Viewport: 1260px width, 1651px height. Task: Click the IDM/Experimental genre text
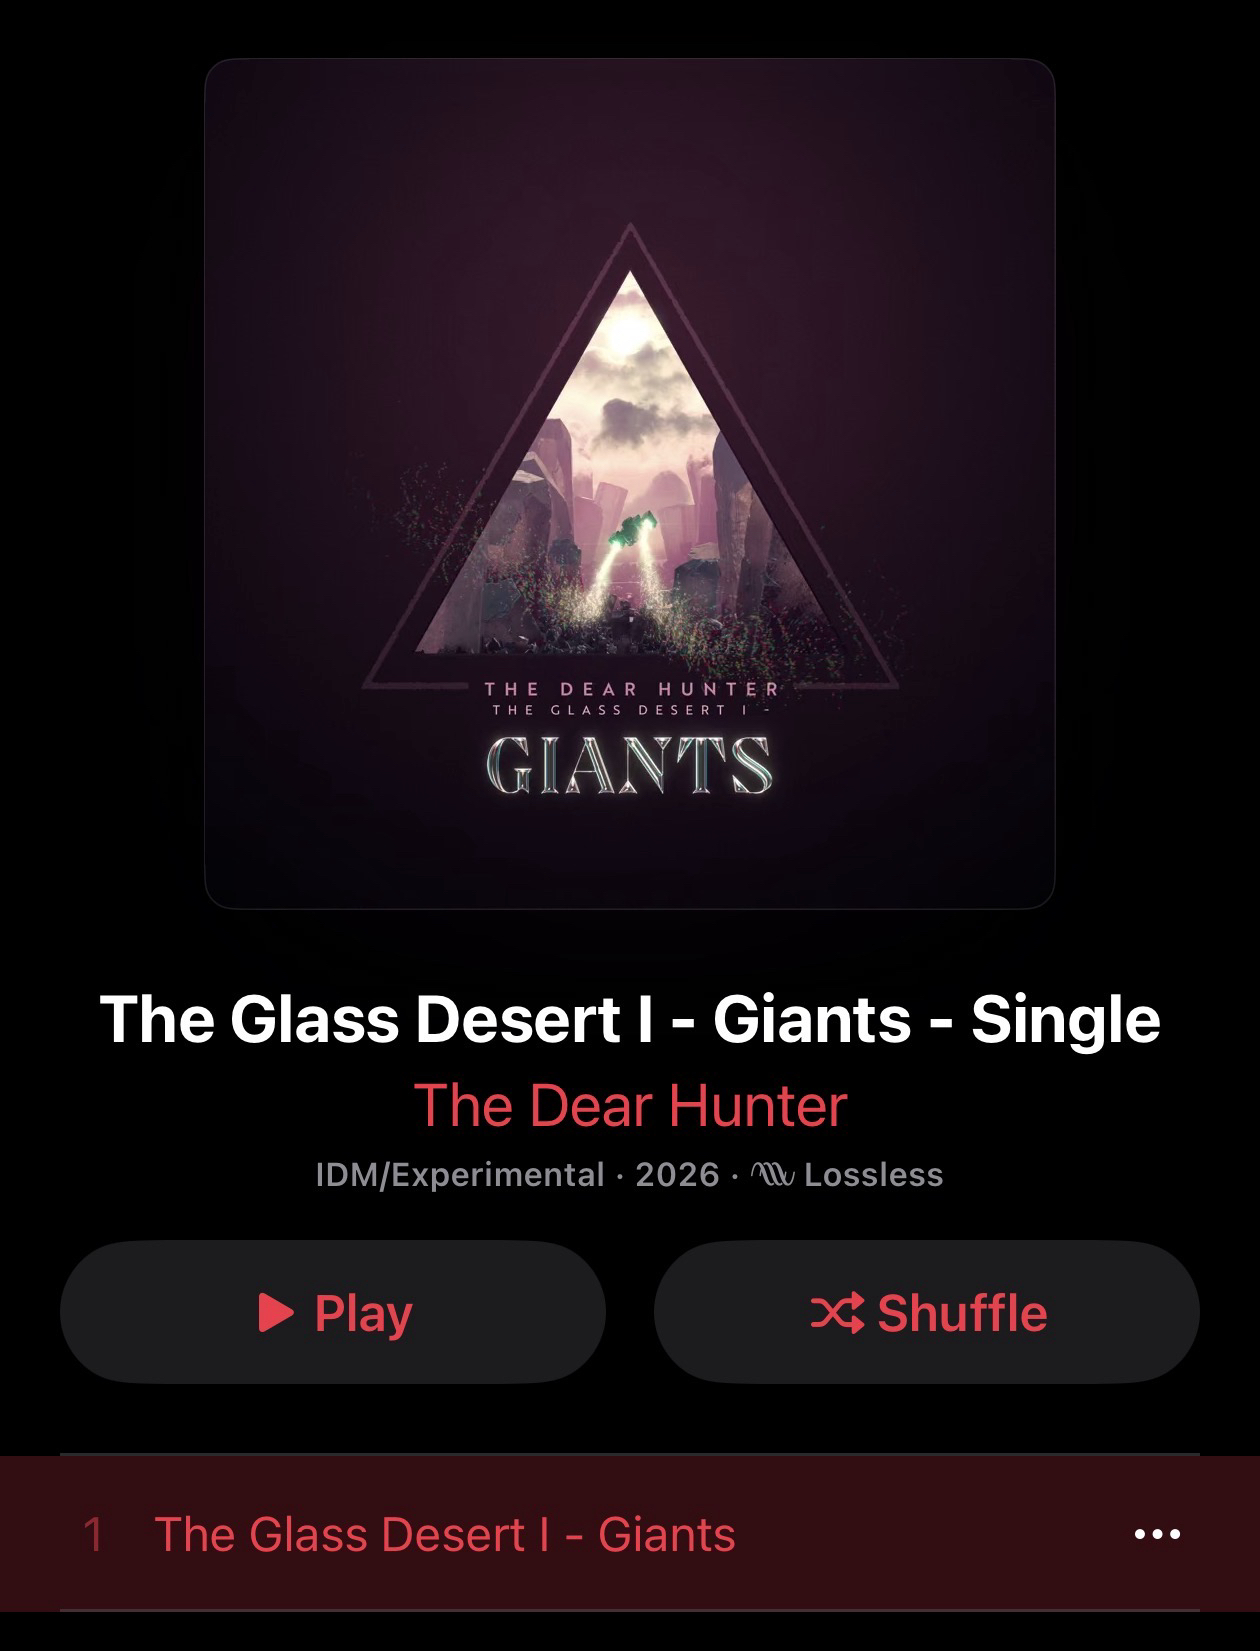coord(460,1174)
